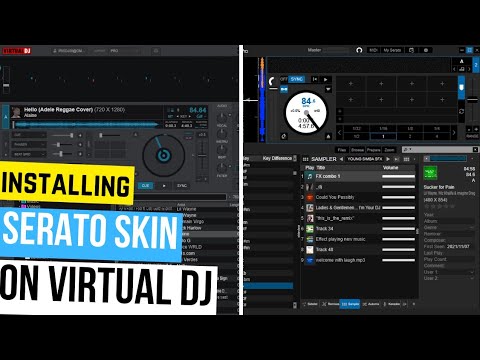
Task: Open the PRO layout dropdown in VirtualDJ
Action: point(125,51)
